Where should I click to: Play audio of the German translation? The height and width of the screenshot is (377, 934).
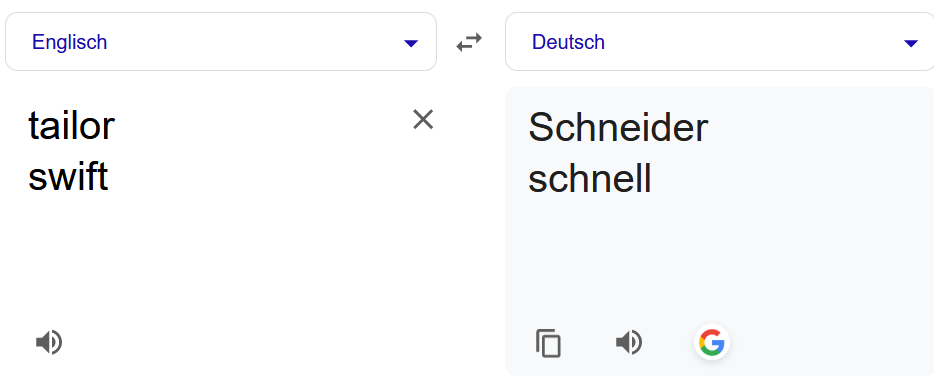pyautogui.click(x=629, y=342)
